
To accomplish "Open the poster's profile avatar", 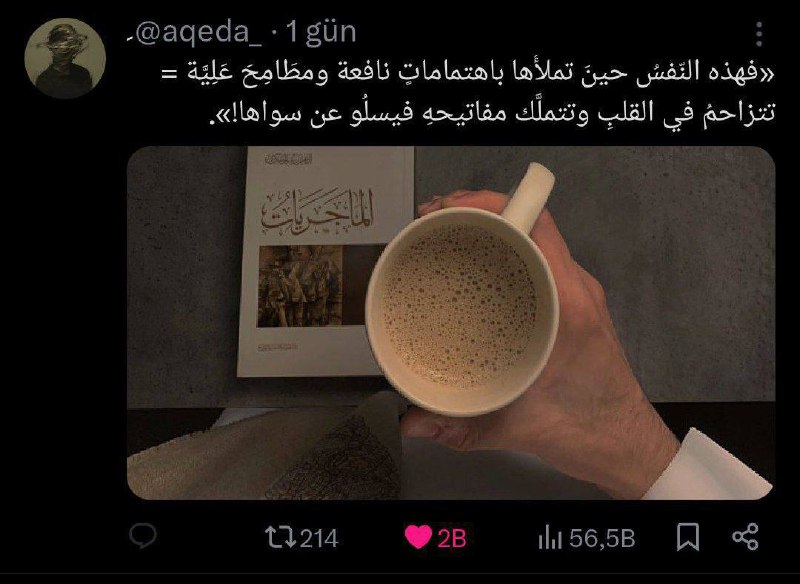I will point(65,58).
